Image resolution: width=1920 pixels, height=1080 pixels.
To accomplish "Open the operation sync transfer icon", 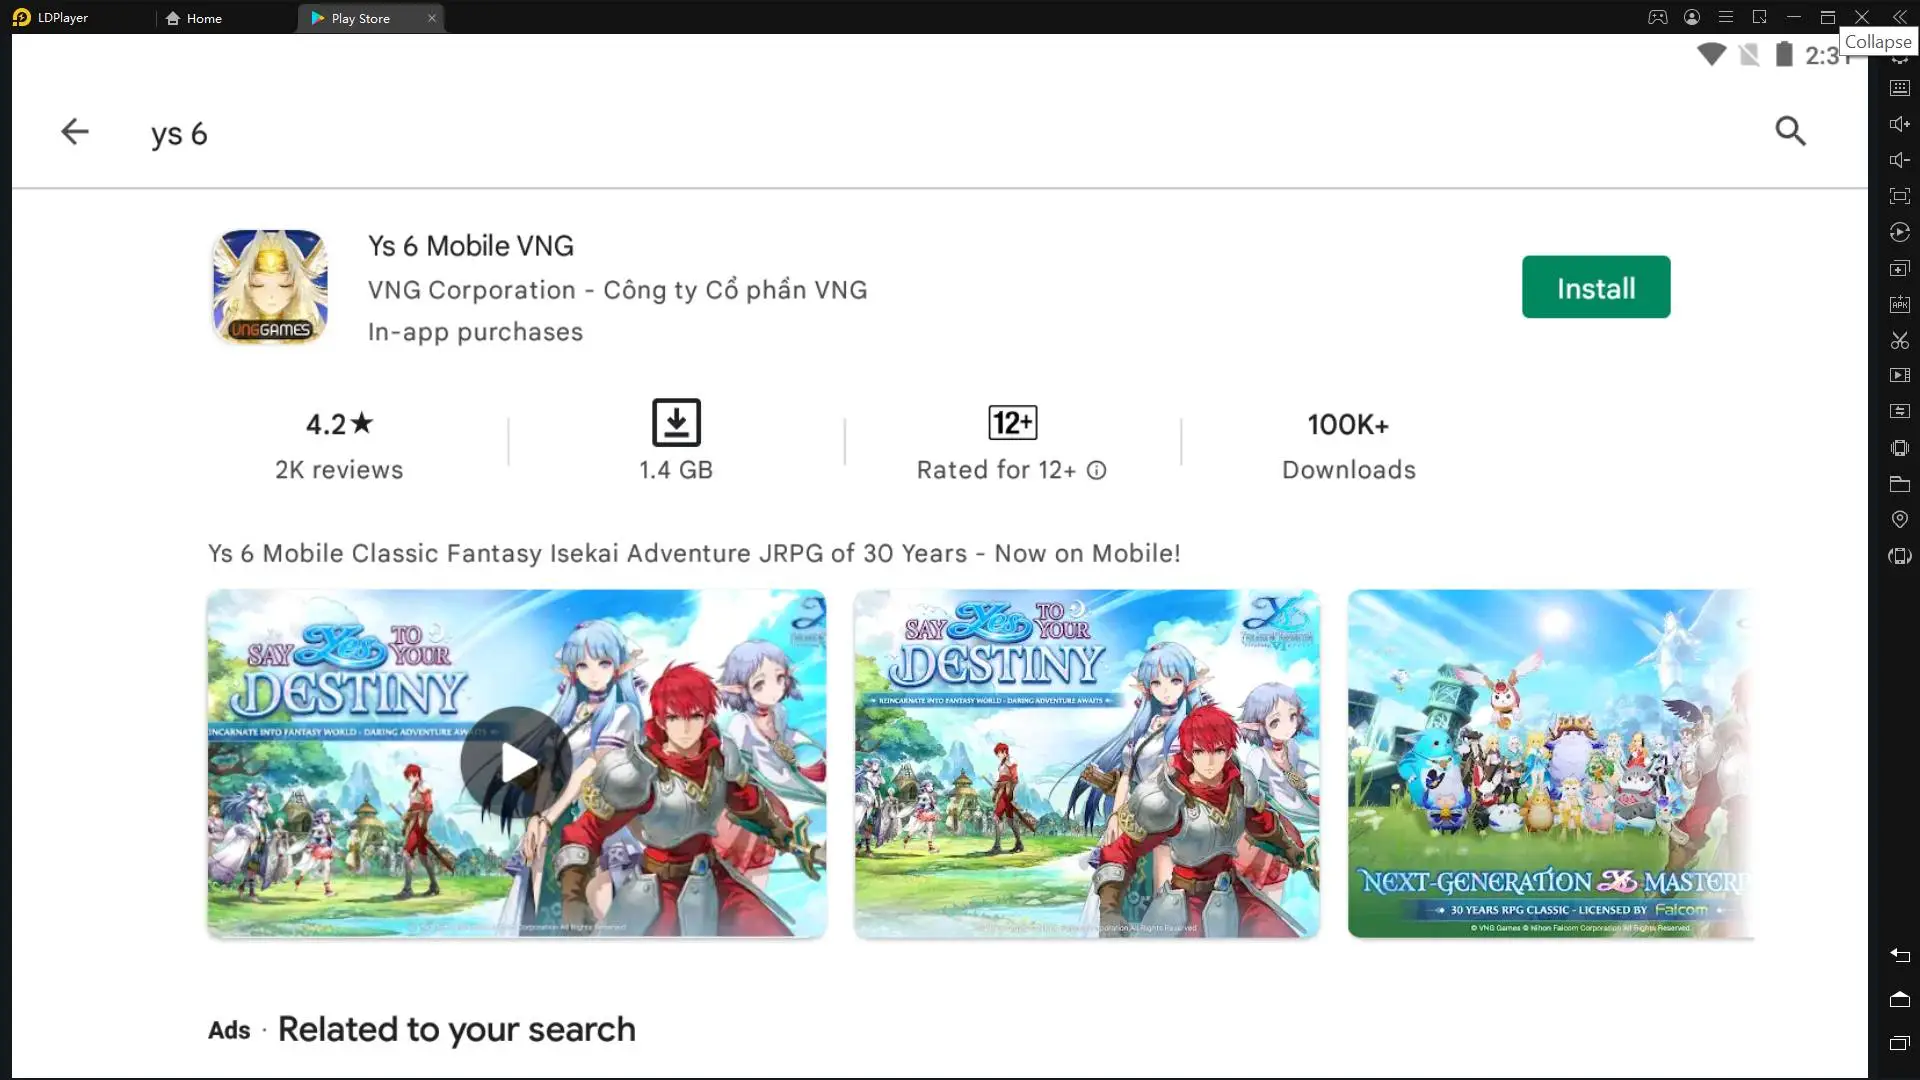I will pyautogui.click(x=1900, y=411).
